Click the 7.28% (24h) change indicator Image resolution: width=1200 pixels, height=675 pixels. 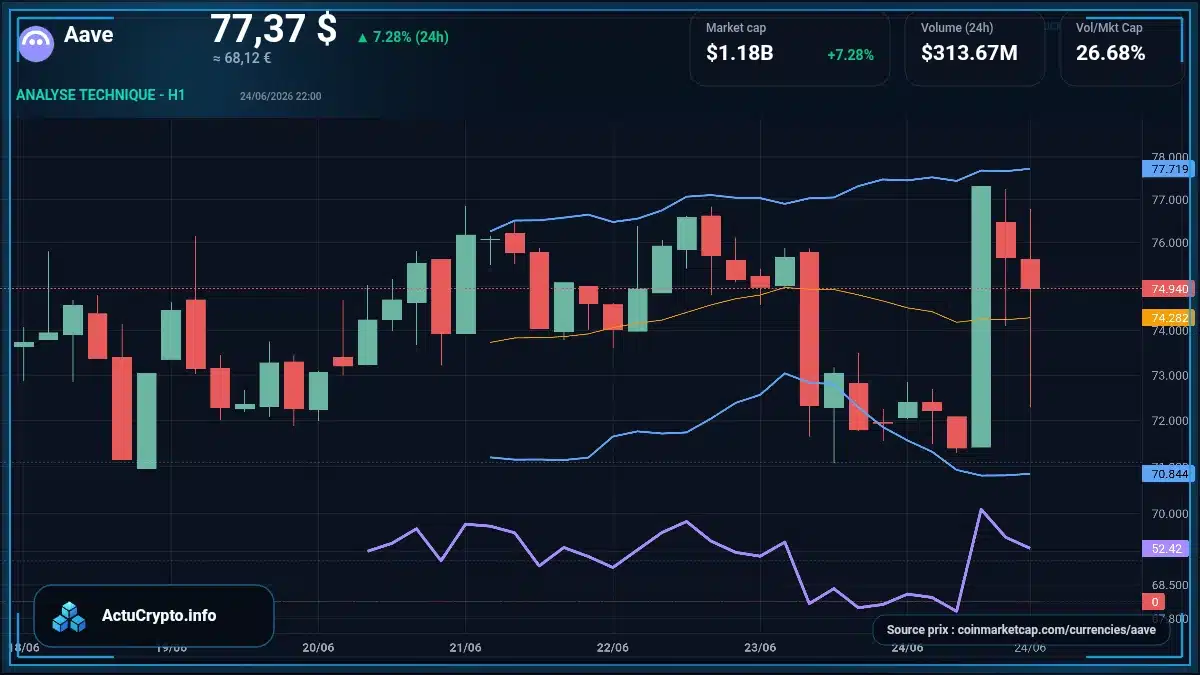402,37
